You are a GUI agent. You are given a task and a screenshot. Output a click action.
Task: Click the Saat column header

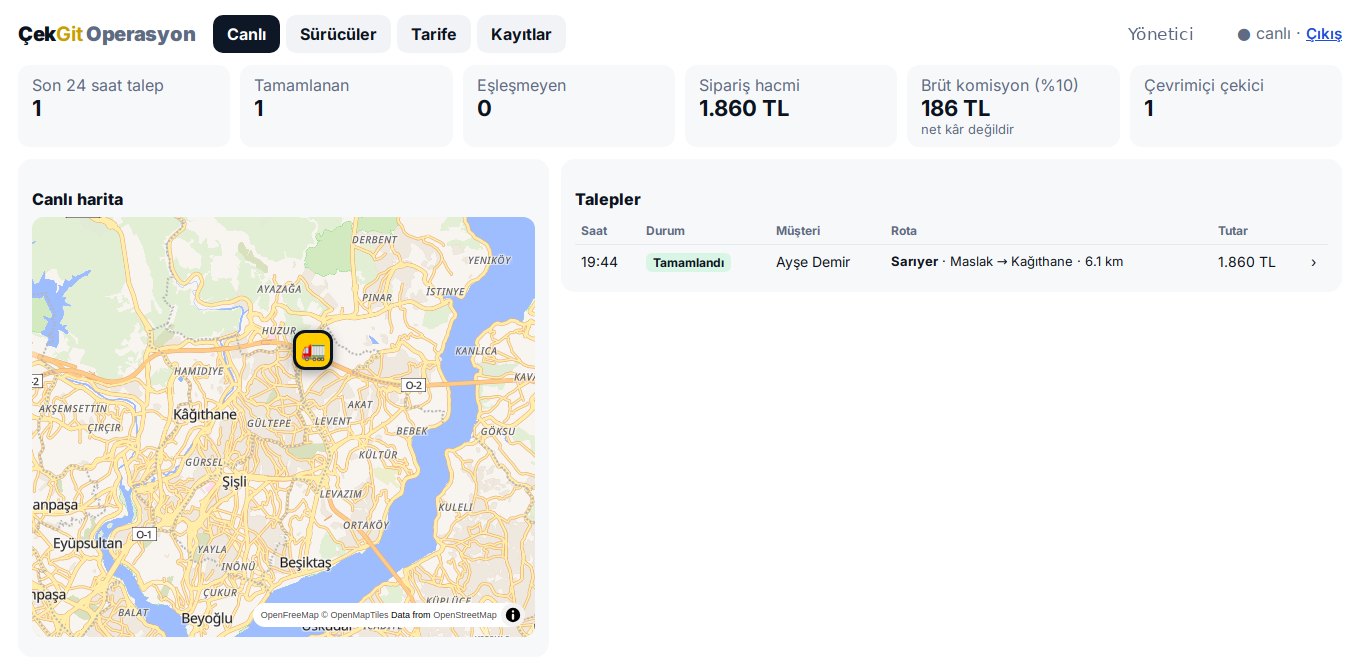click(x=594, y=231)
